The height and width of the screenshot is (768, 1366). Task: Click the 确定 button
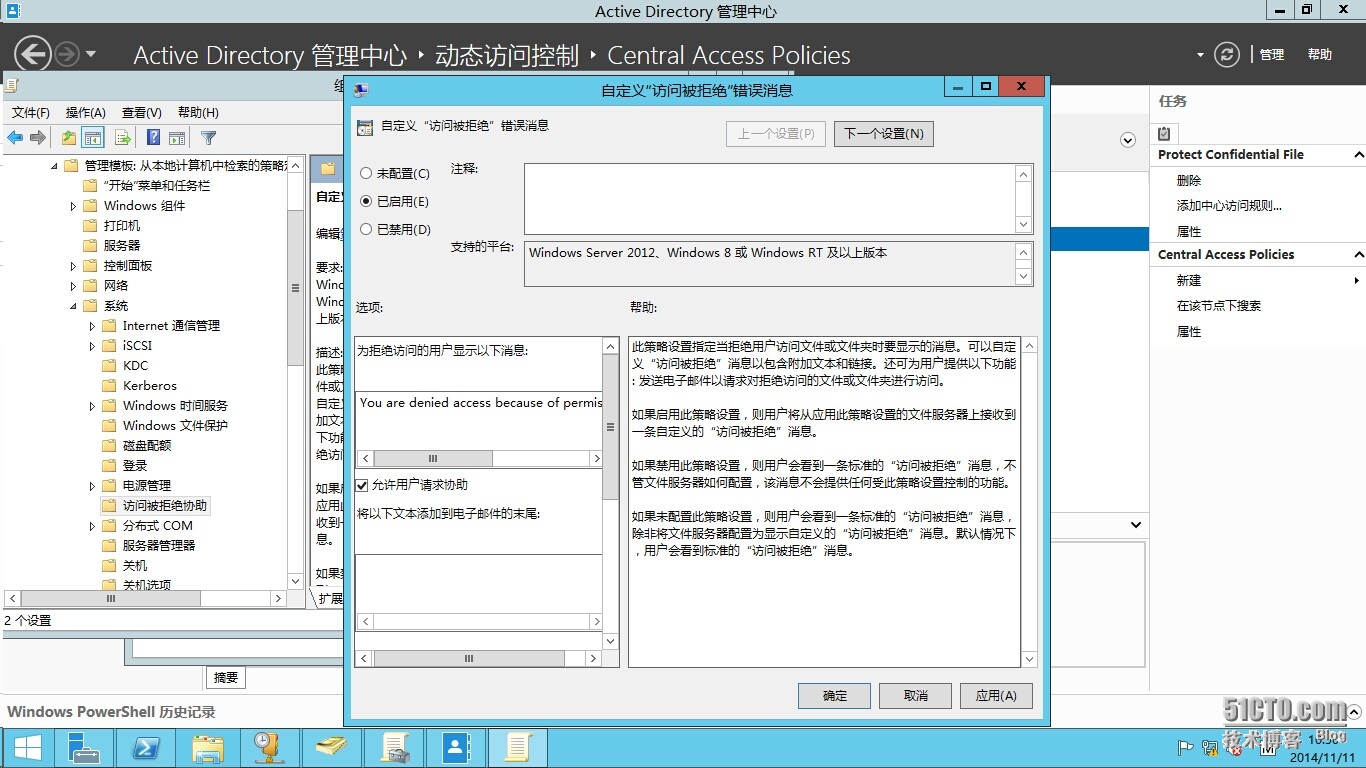click(x=834, y=696)
